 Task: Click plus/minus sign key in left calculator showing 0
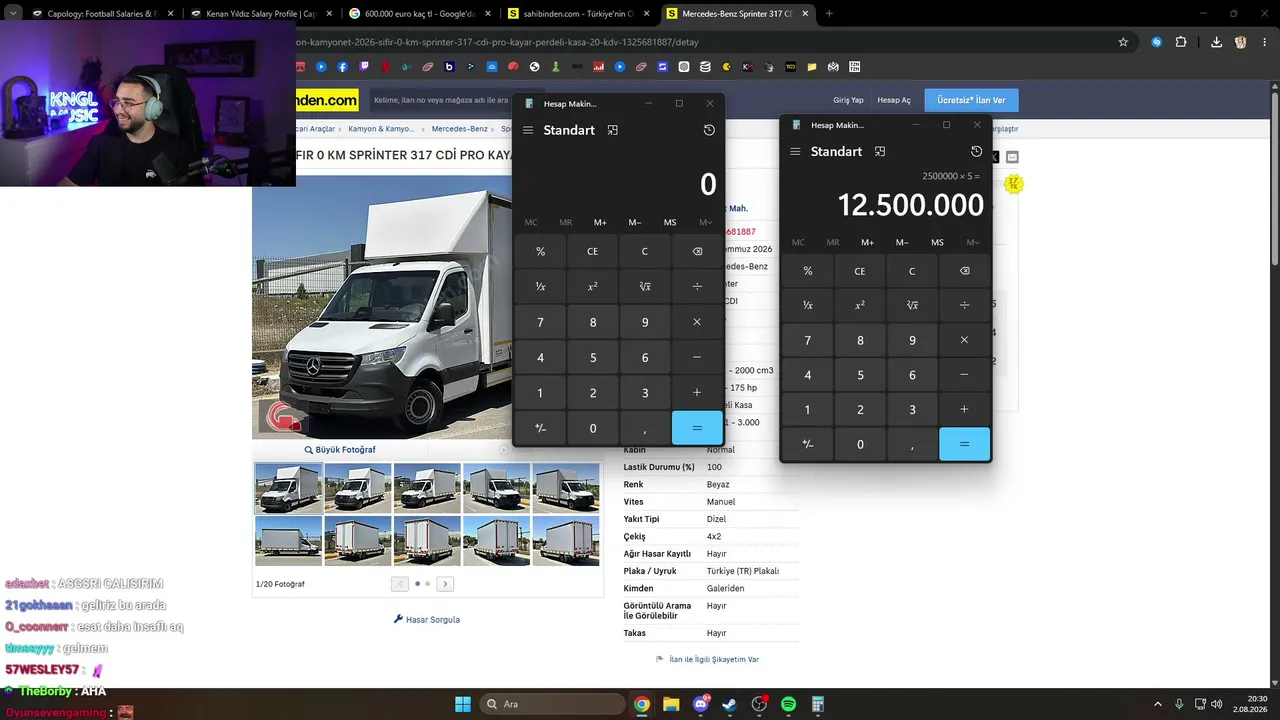(540, 428)
